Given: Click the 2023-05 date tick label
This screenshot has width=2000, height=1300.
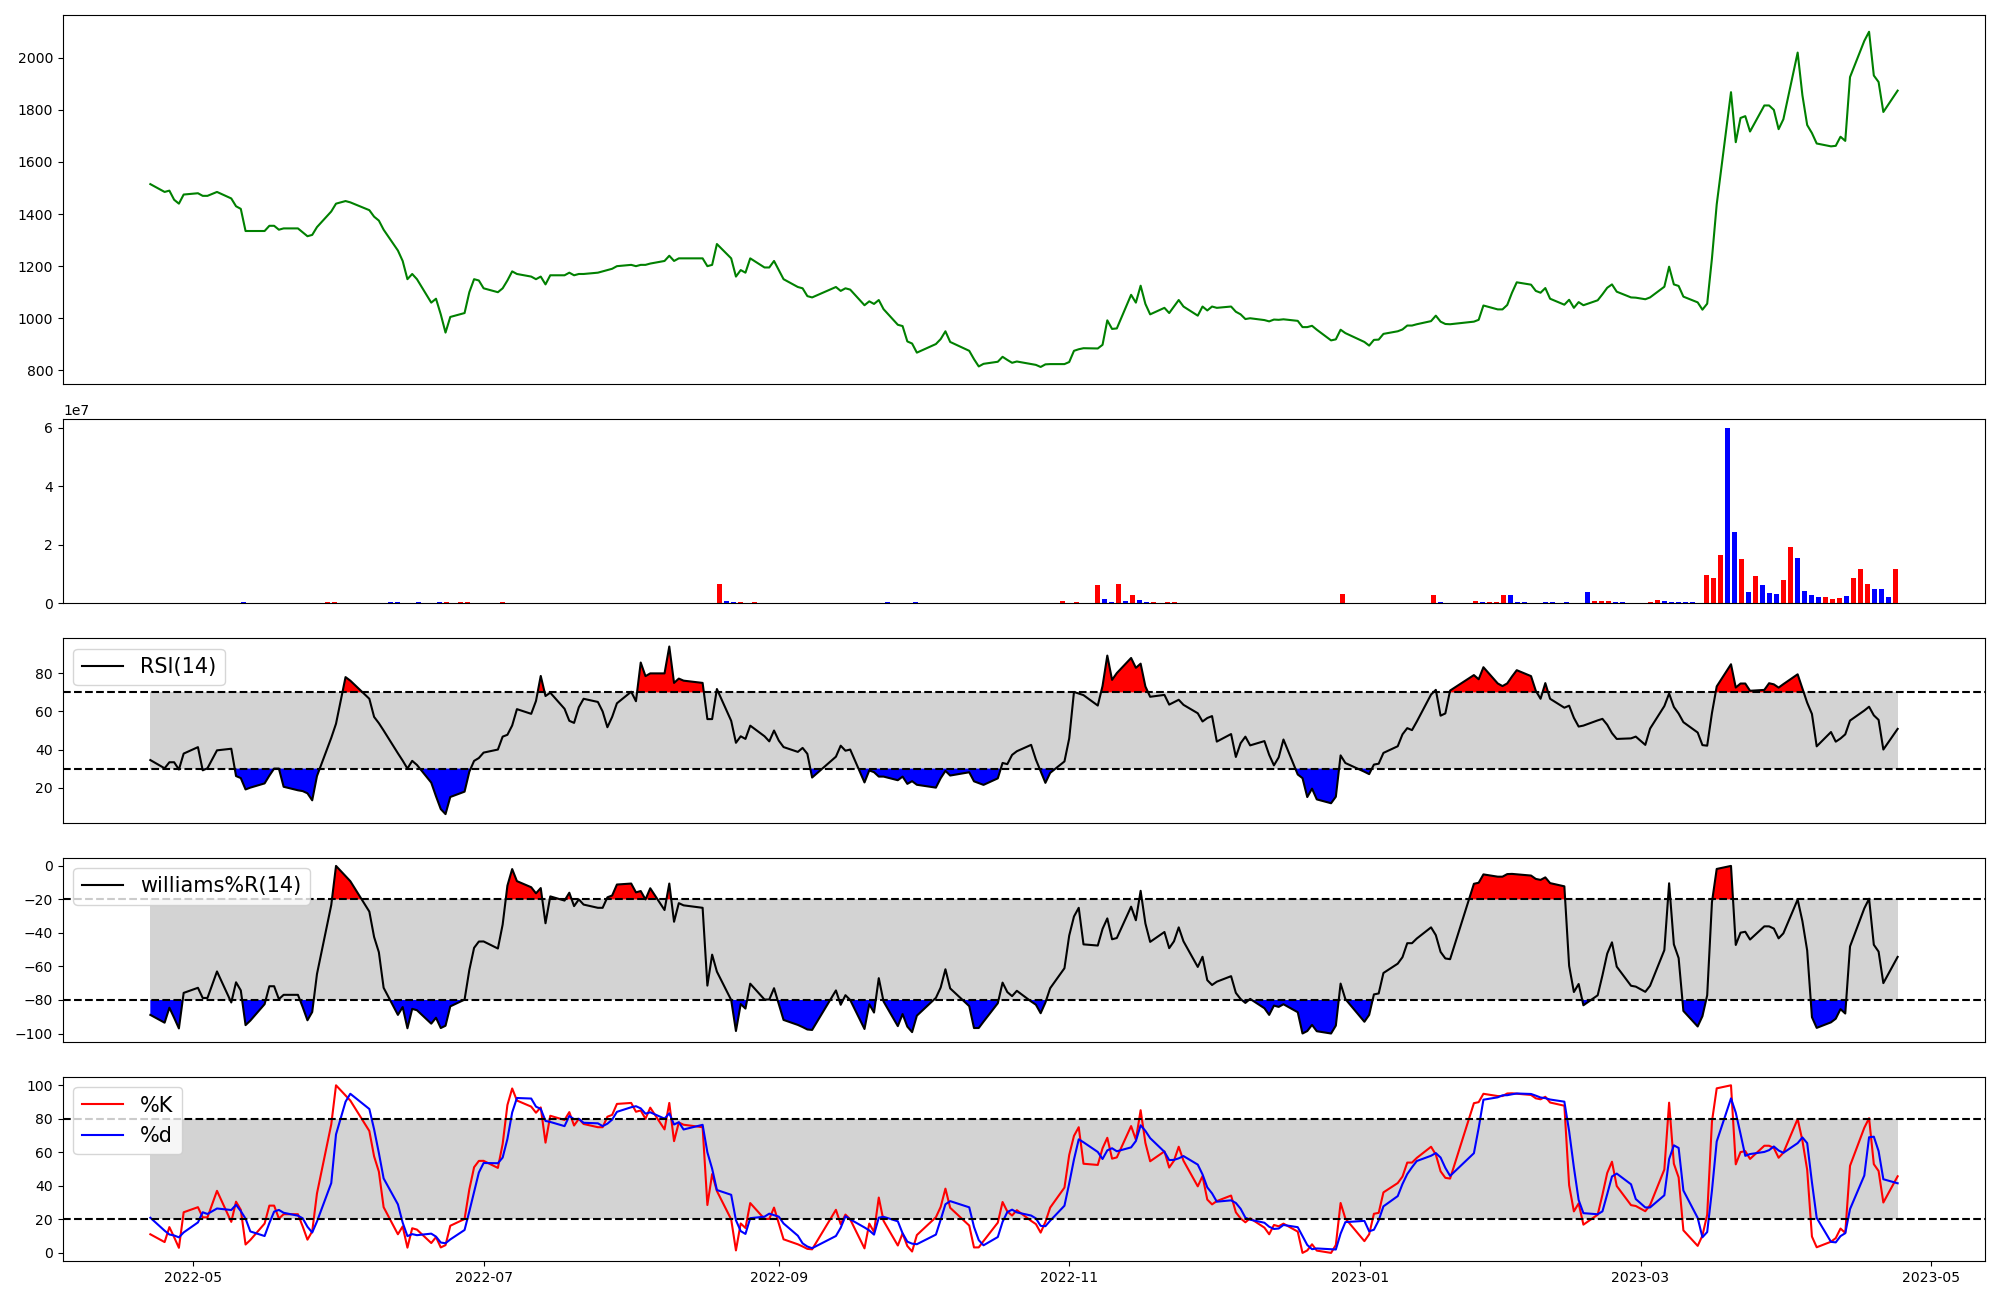Looking at the screenshot, I should click(1929, 1277).
